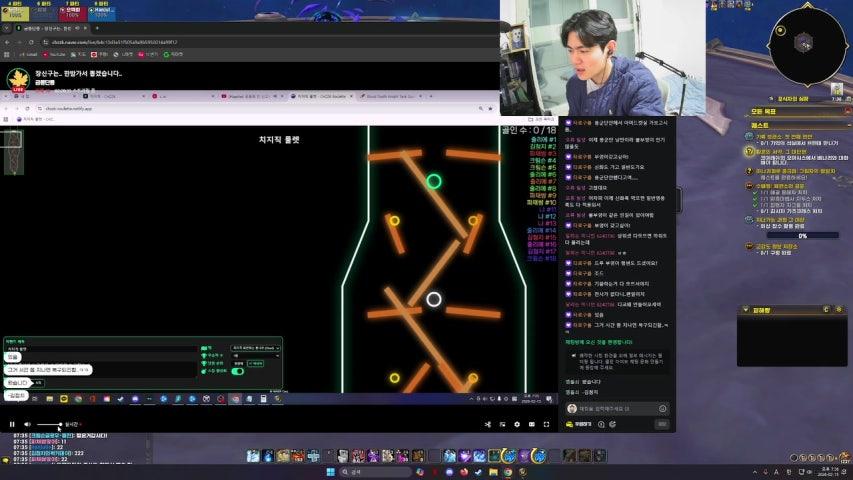Open the emoji picker in chat input
Screen dimensions: 853x480
pyautogui.click(x=662, y=408)
